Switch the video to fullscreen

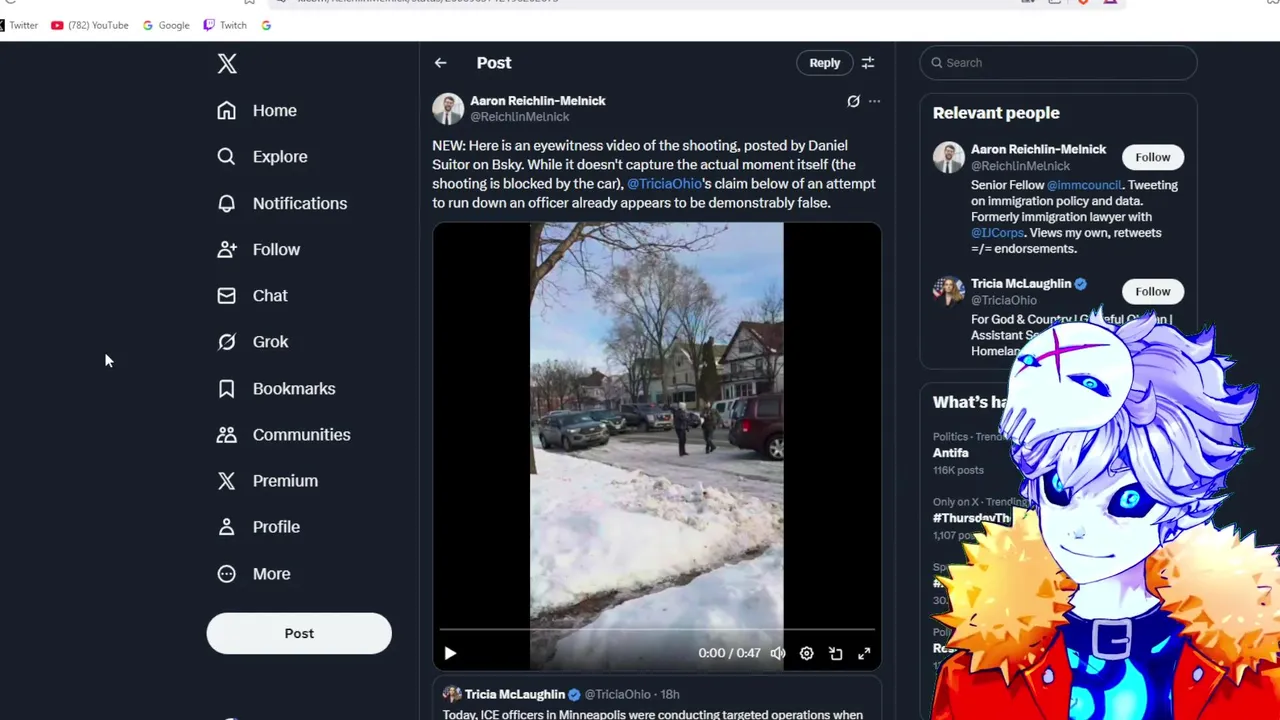click(x=864, y=653)
